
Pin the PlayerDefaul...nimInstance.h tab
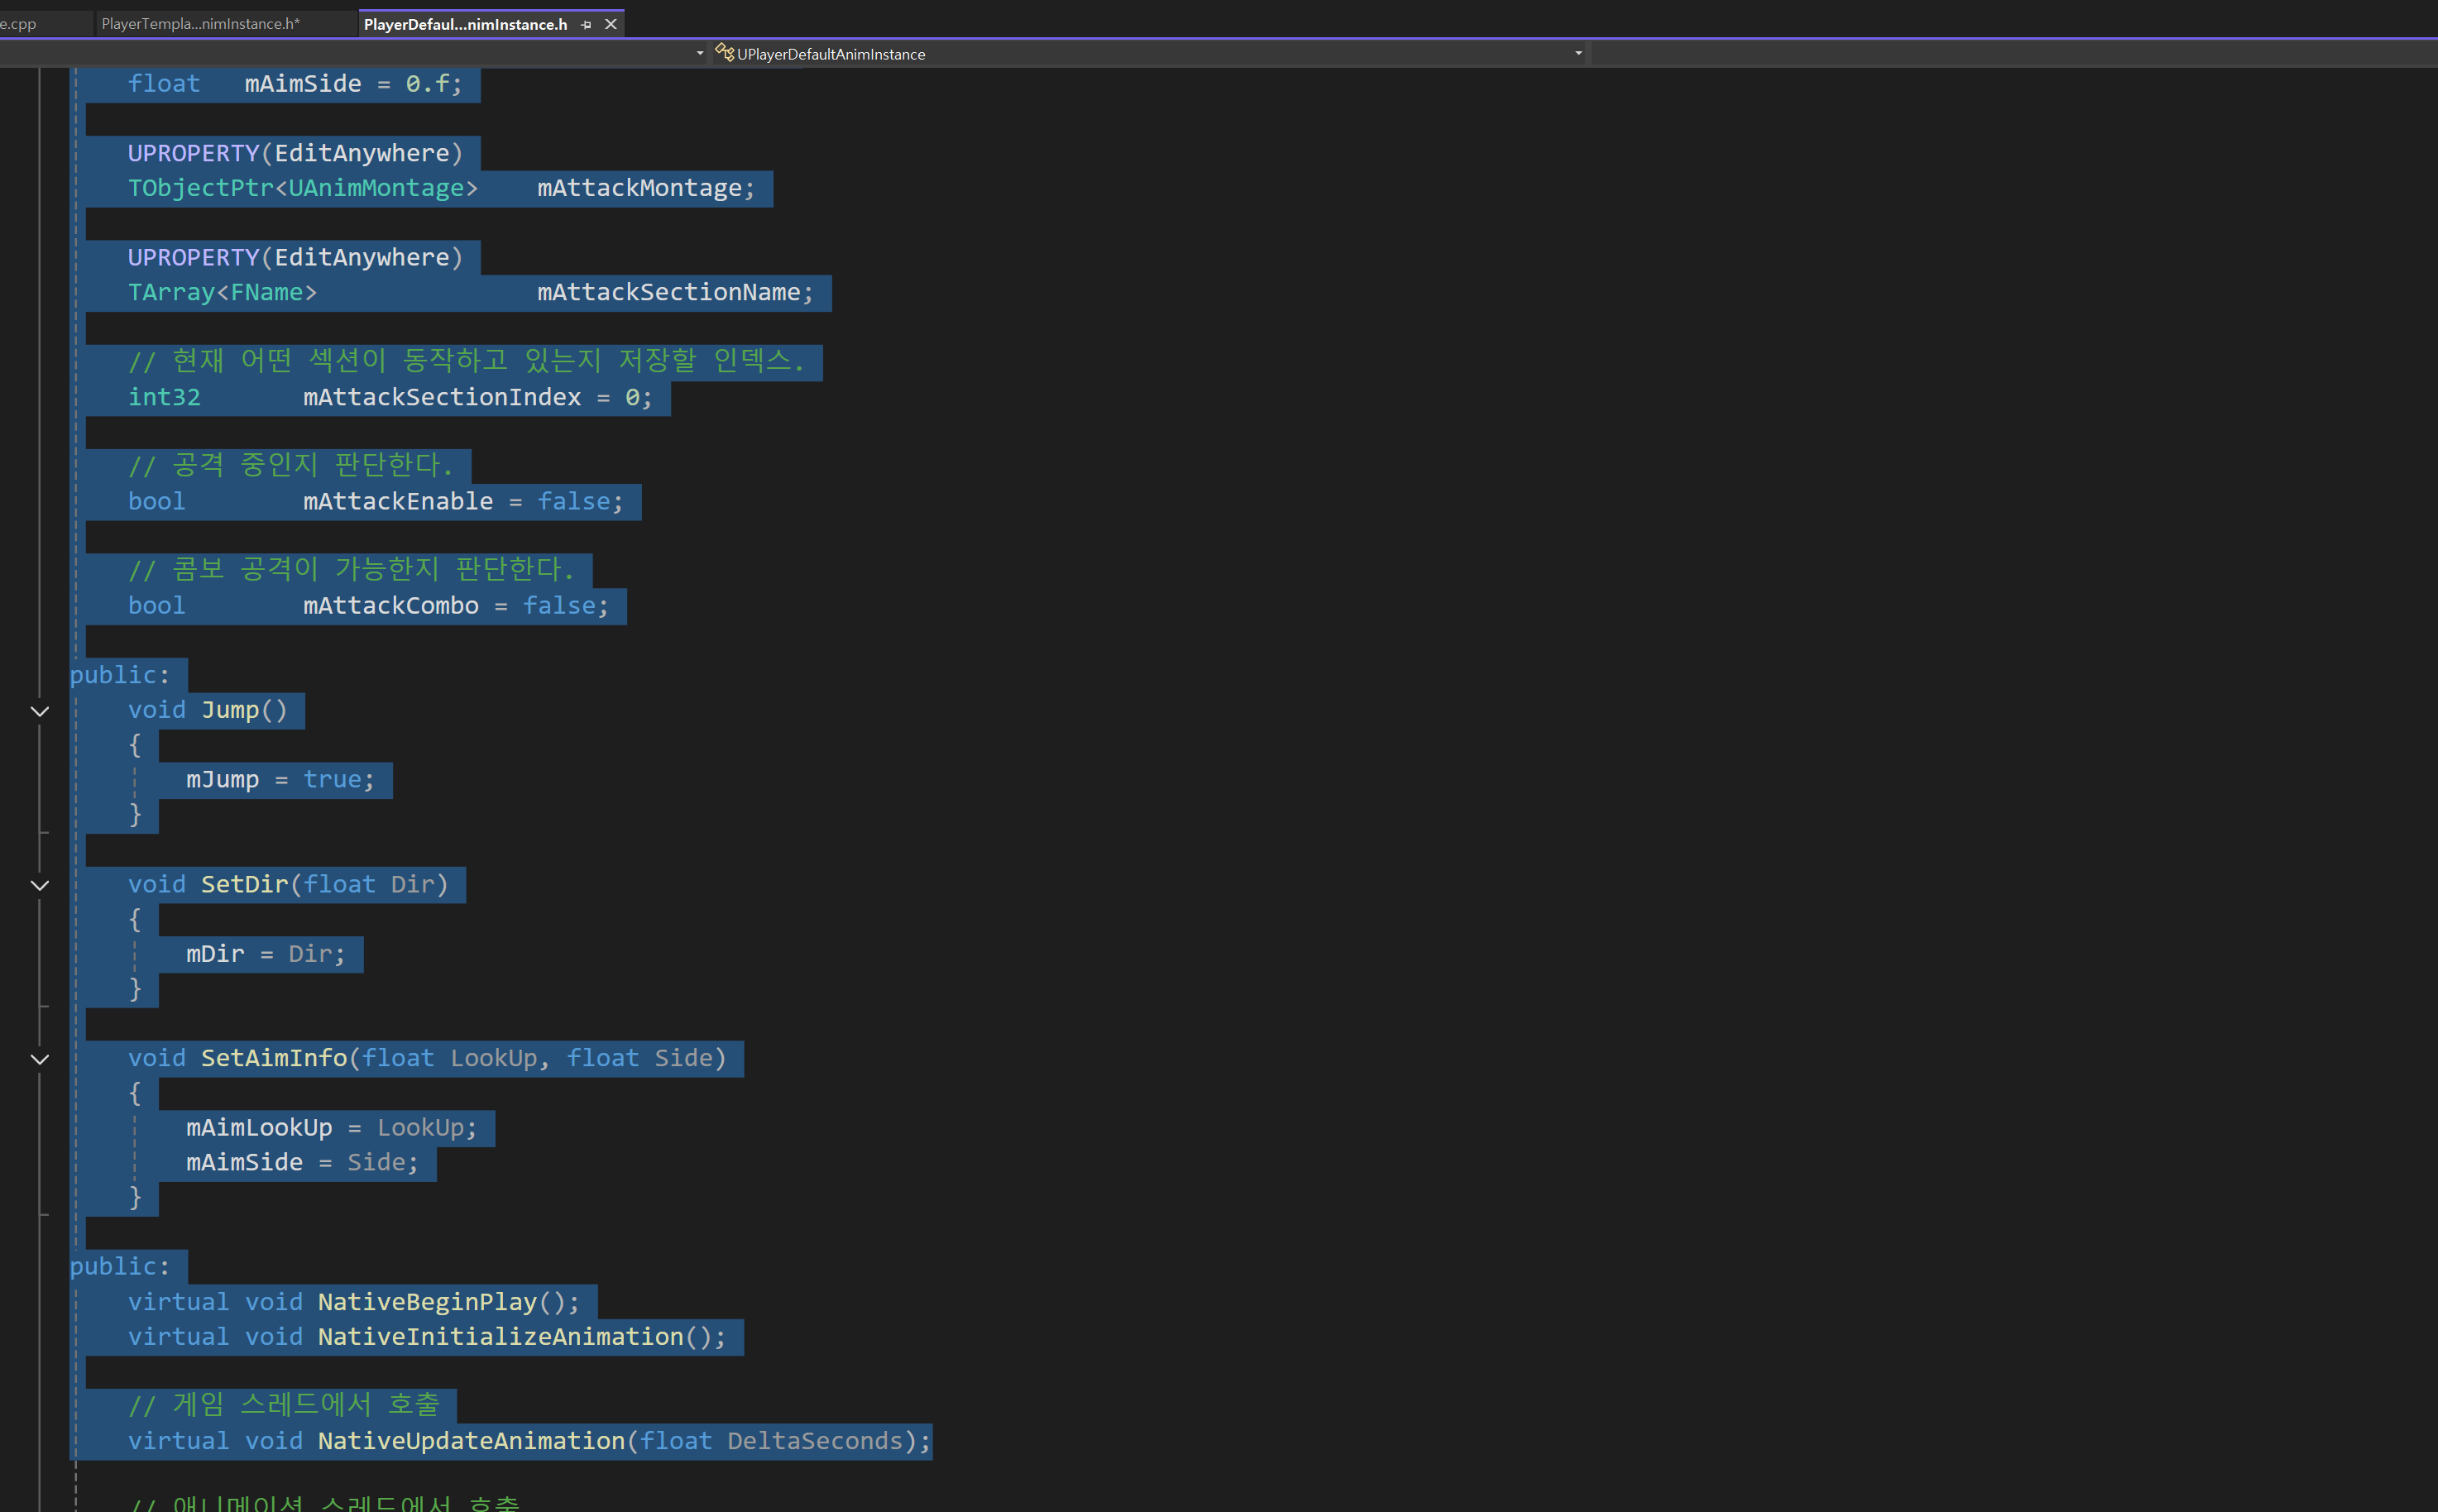coord(586,24)
